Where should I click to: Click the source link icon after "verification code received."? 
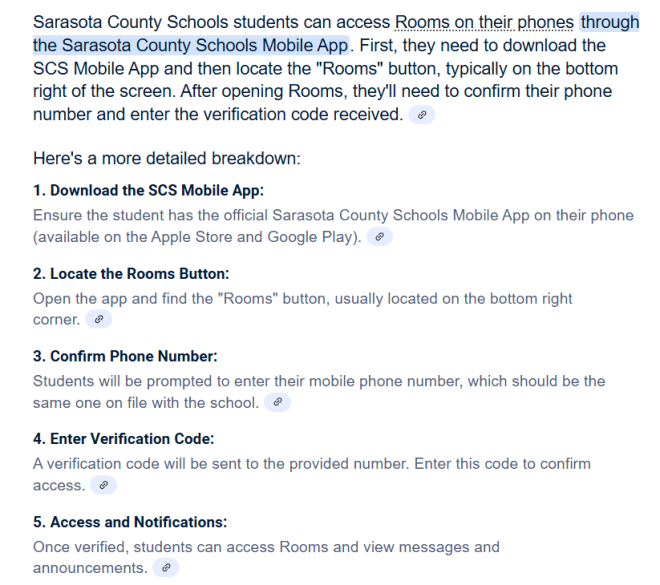point(423,116)
